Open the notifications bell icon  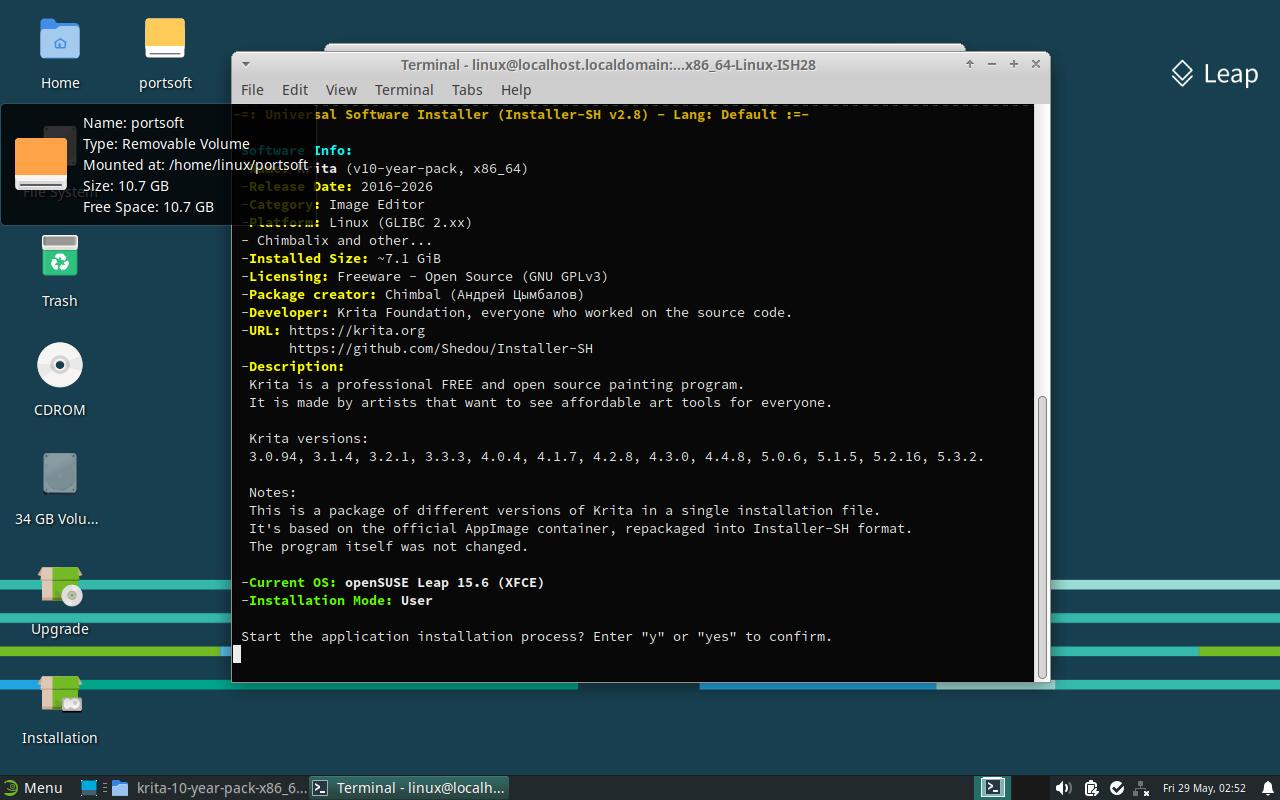pyautogui.click(x=1268, y=788)
